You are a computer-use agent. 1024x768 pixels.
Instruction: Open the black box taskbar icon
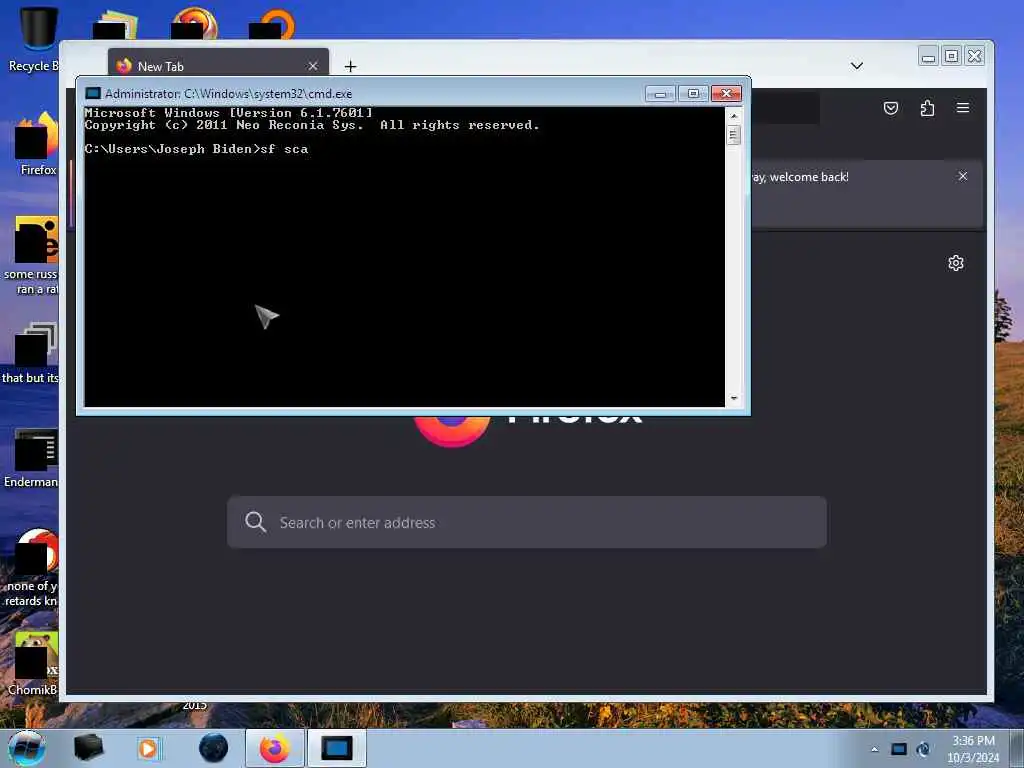88,748
